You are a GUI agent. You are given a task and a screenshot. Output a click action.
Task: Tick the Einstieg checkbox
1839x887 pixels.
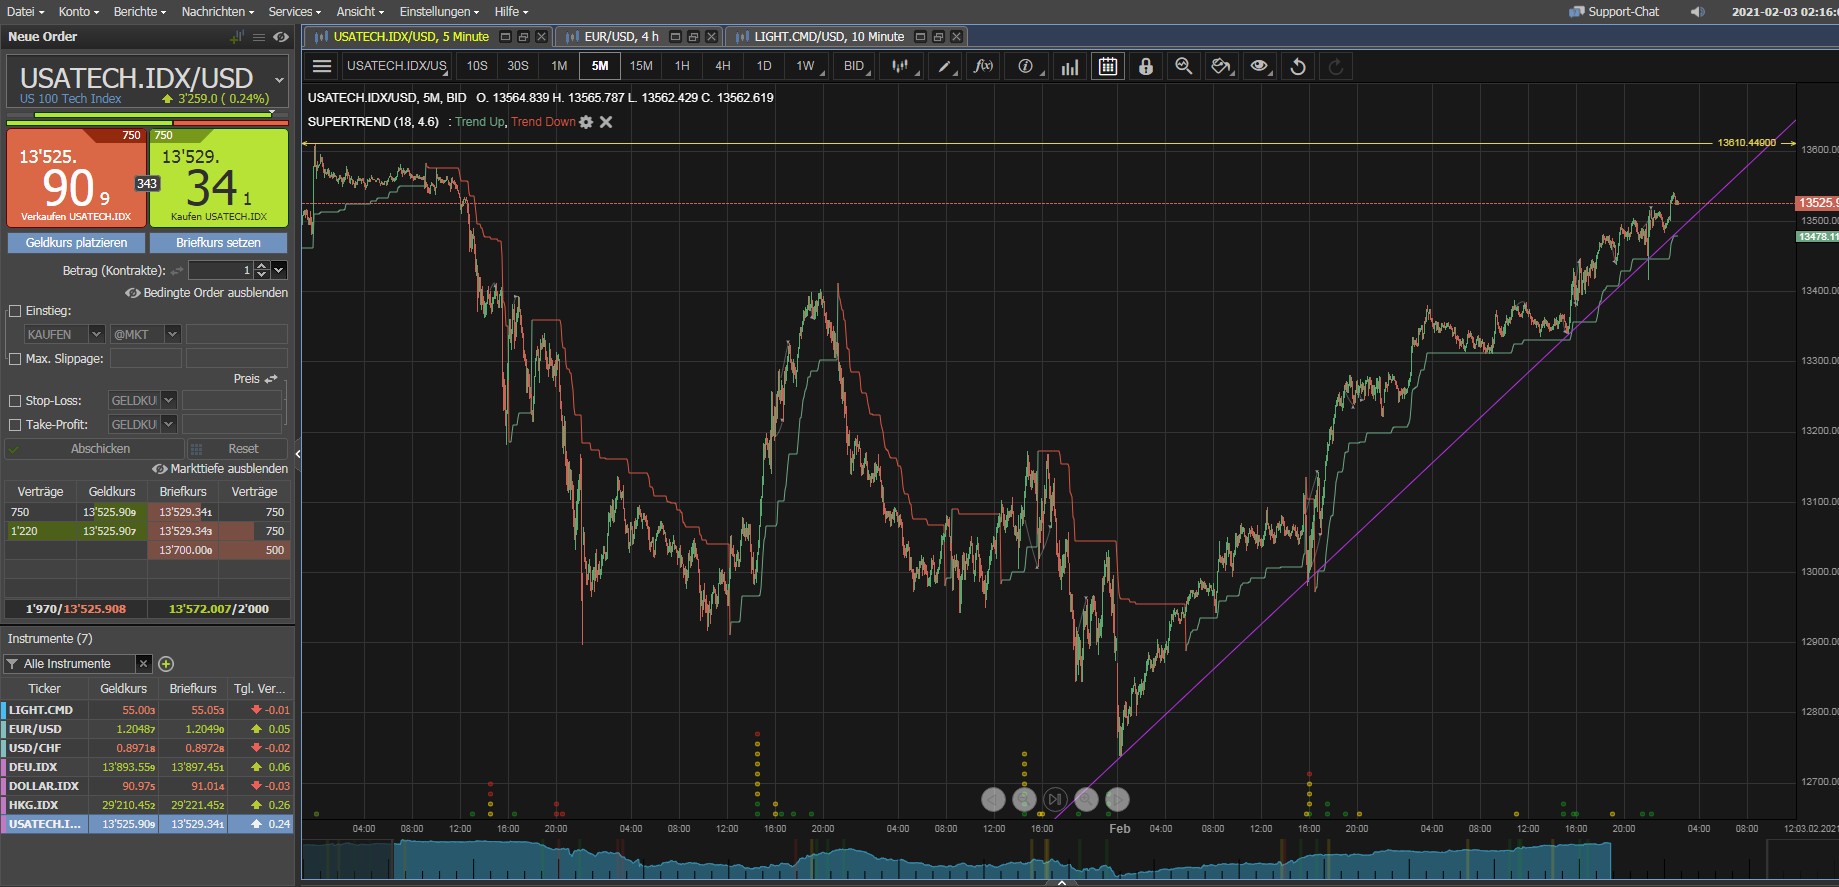point(15,311)
